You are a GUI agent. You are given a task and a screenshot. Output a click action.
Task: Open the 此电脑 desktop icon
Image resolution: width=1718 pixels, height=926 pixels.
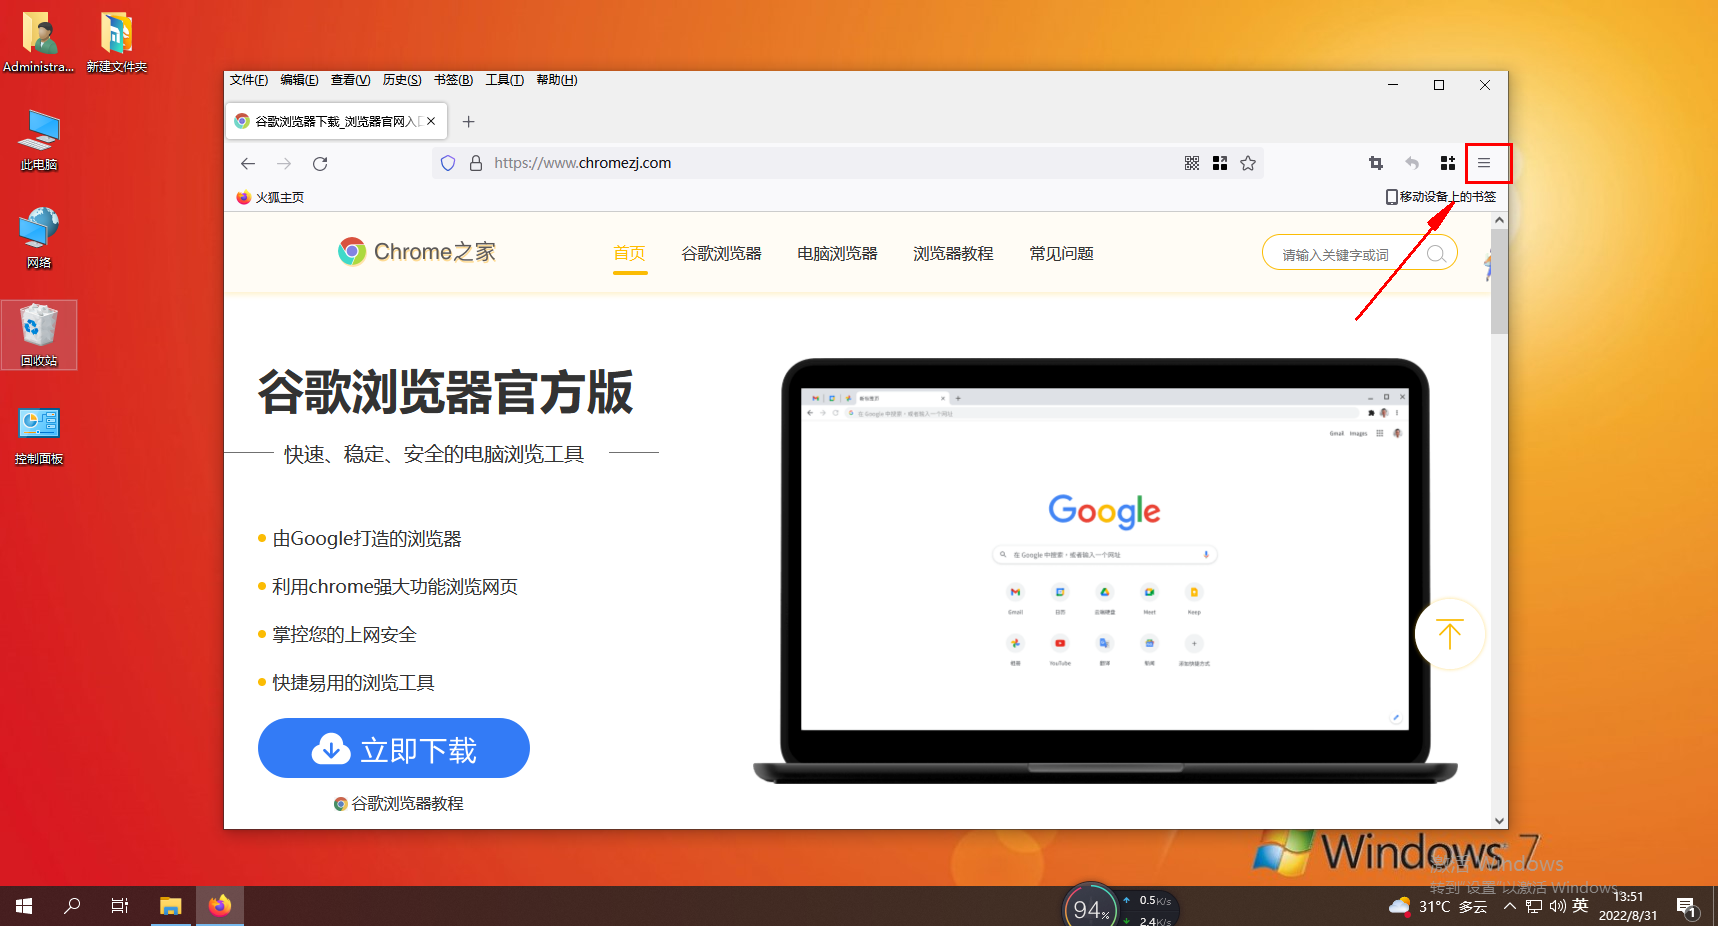click(x=39, y=140)
